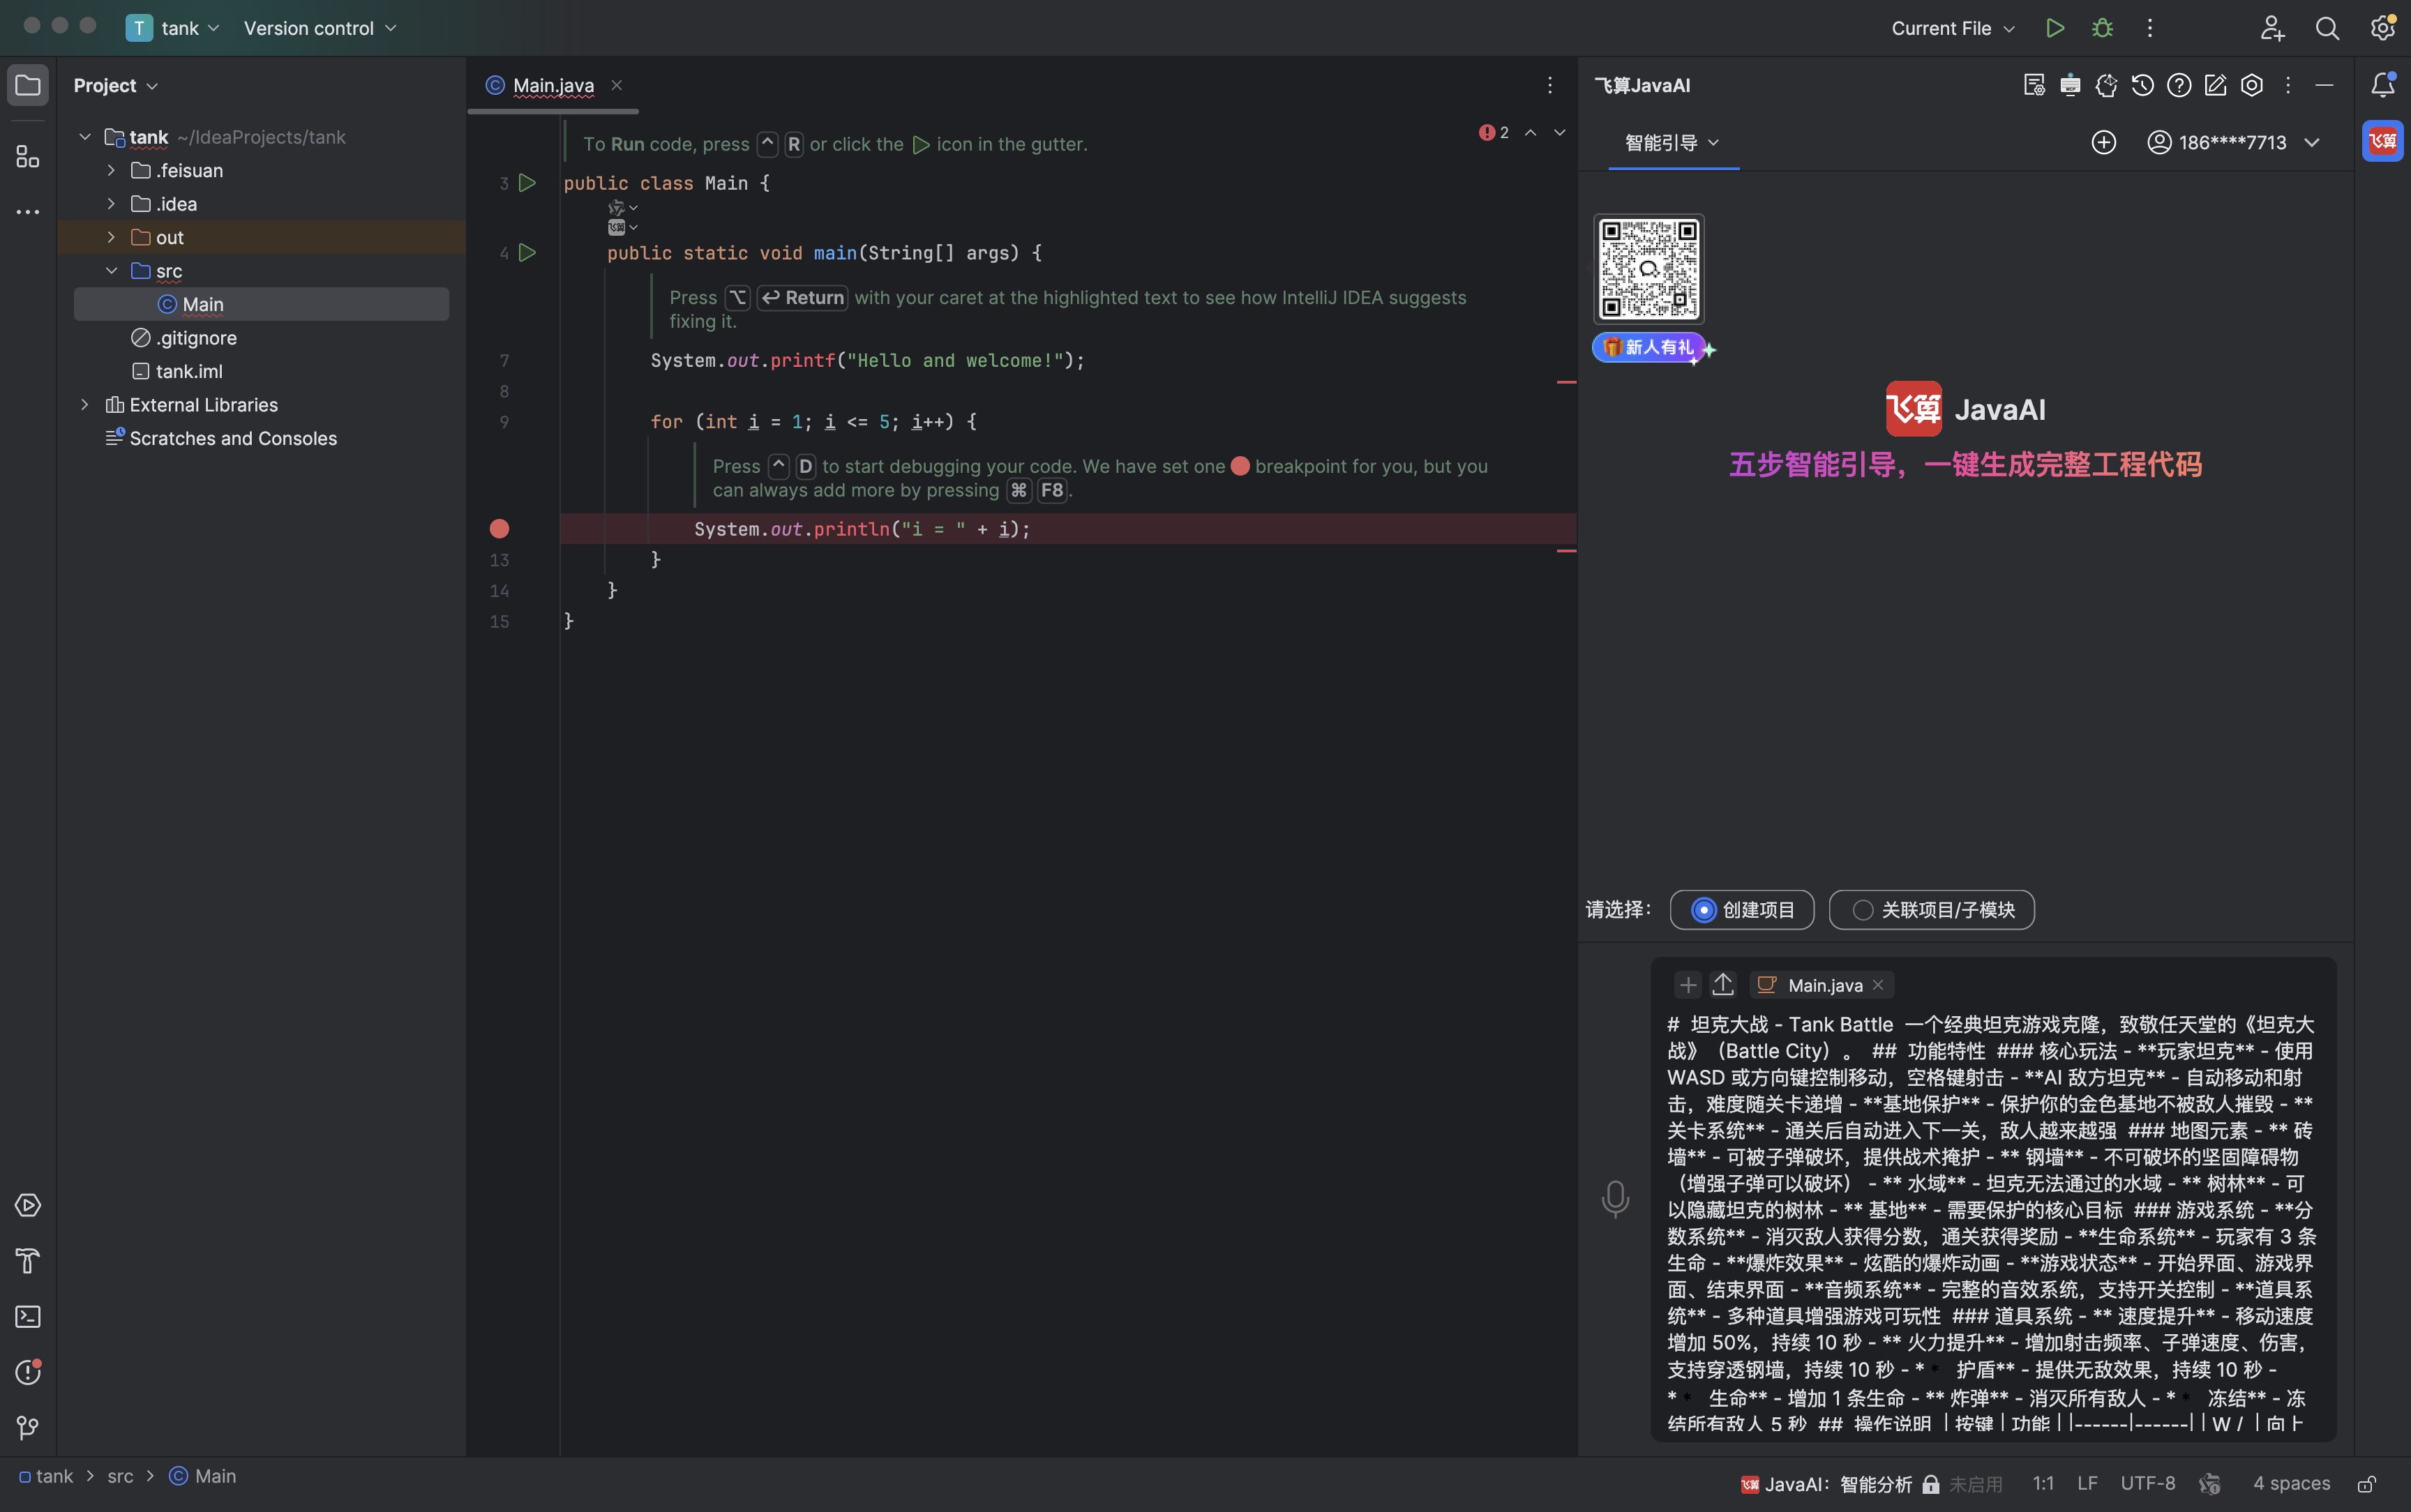Toggle the breakpoint on the println line
This screenshot has height=1512, width=2411.
point(499,529)
